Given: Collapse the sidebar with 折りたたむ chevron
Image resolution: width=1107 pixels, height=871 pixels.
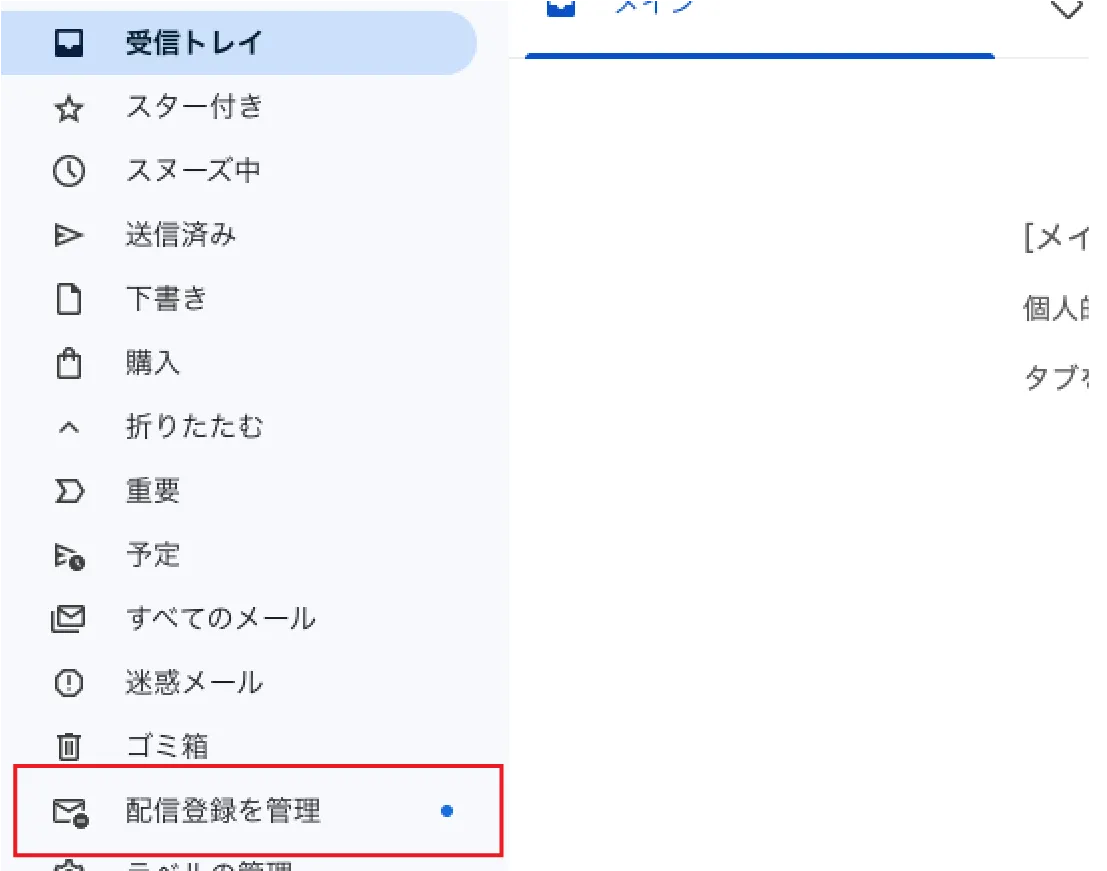Looking at the screenshot, I should click(x=68, y=426).
